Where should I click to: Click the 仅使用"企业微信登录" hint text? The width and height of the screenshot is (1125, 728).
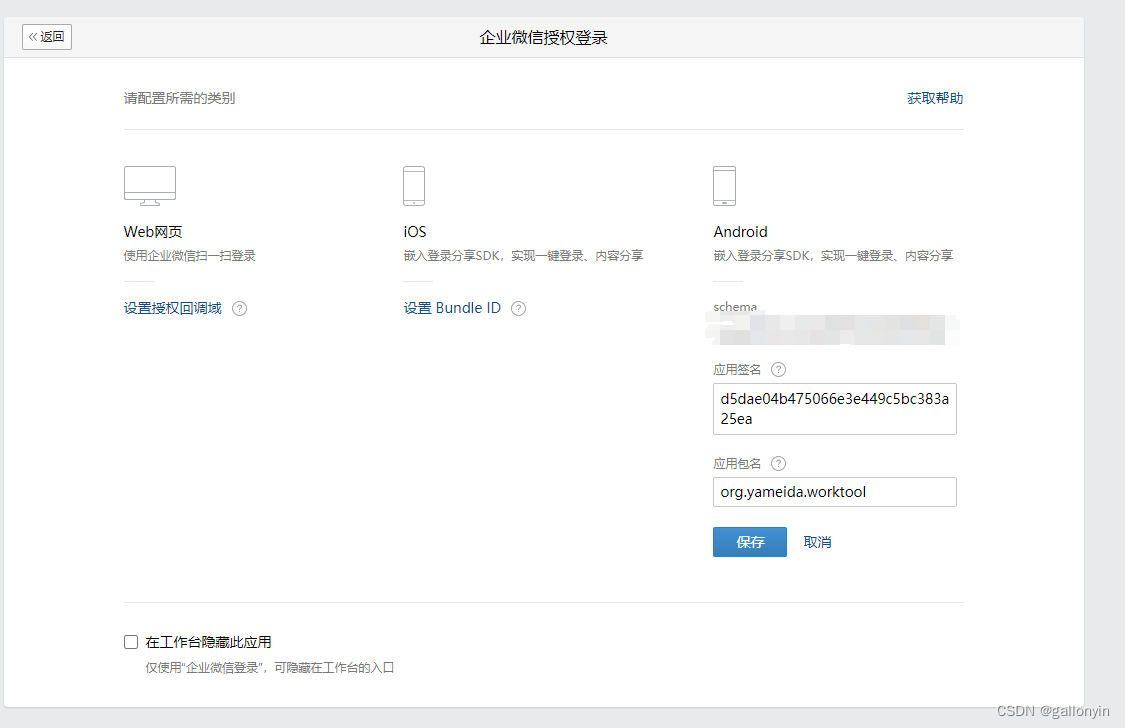pos(270,668)
